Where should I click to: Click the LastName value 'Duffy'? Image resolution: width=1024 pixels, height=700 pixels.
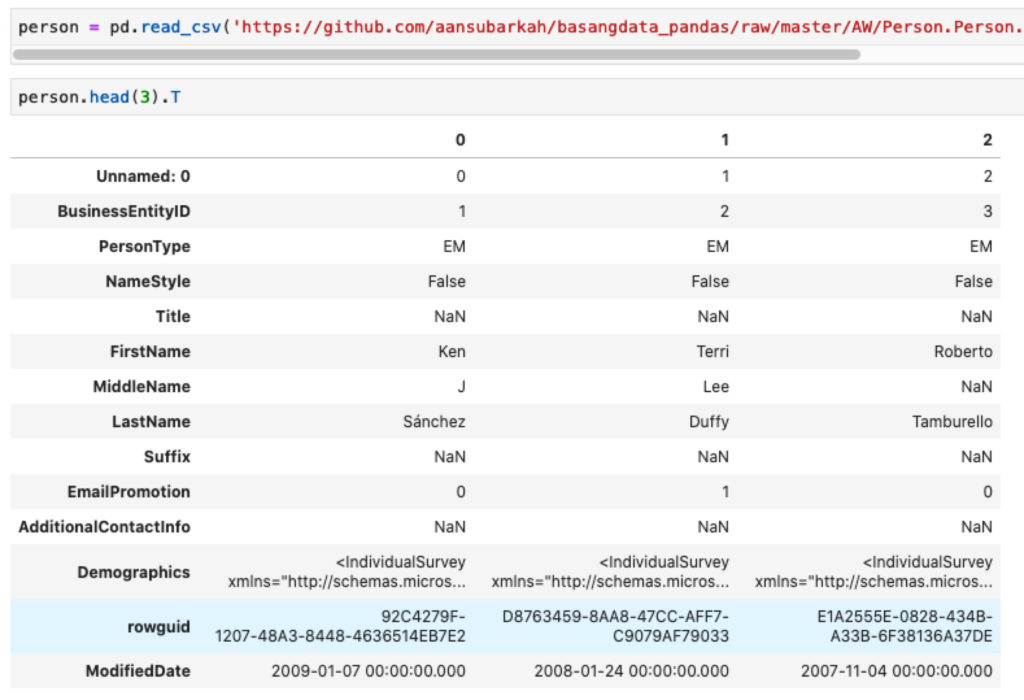(709, 422)
